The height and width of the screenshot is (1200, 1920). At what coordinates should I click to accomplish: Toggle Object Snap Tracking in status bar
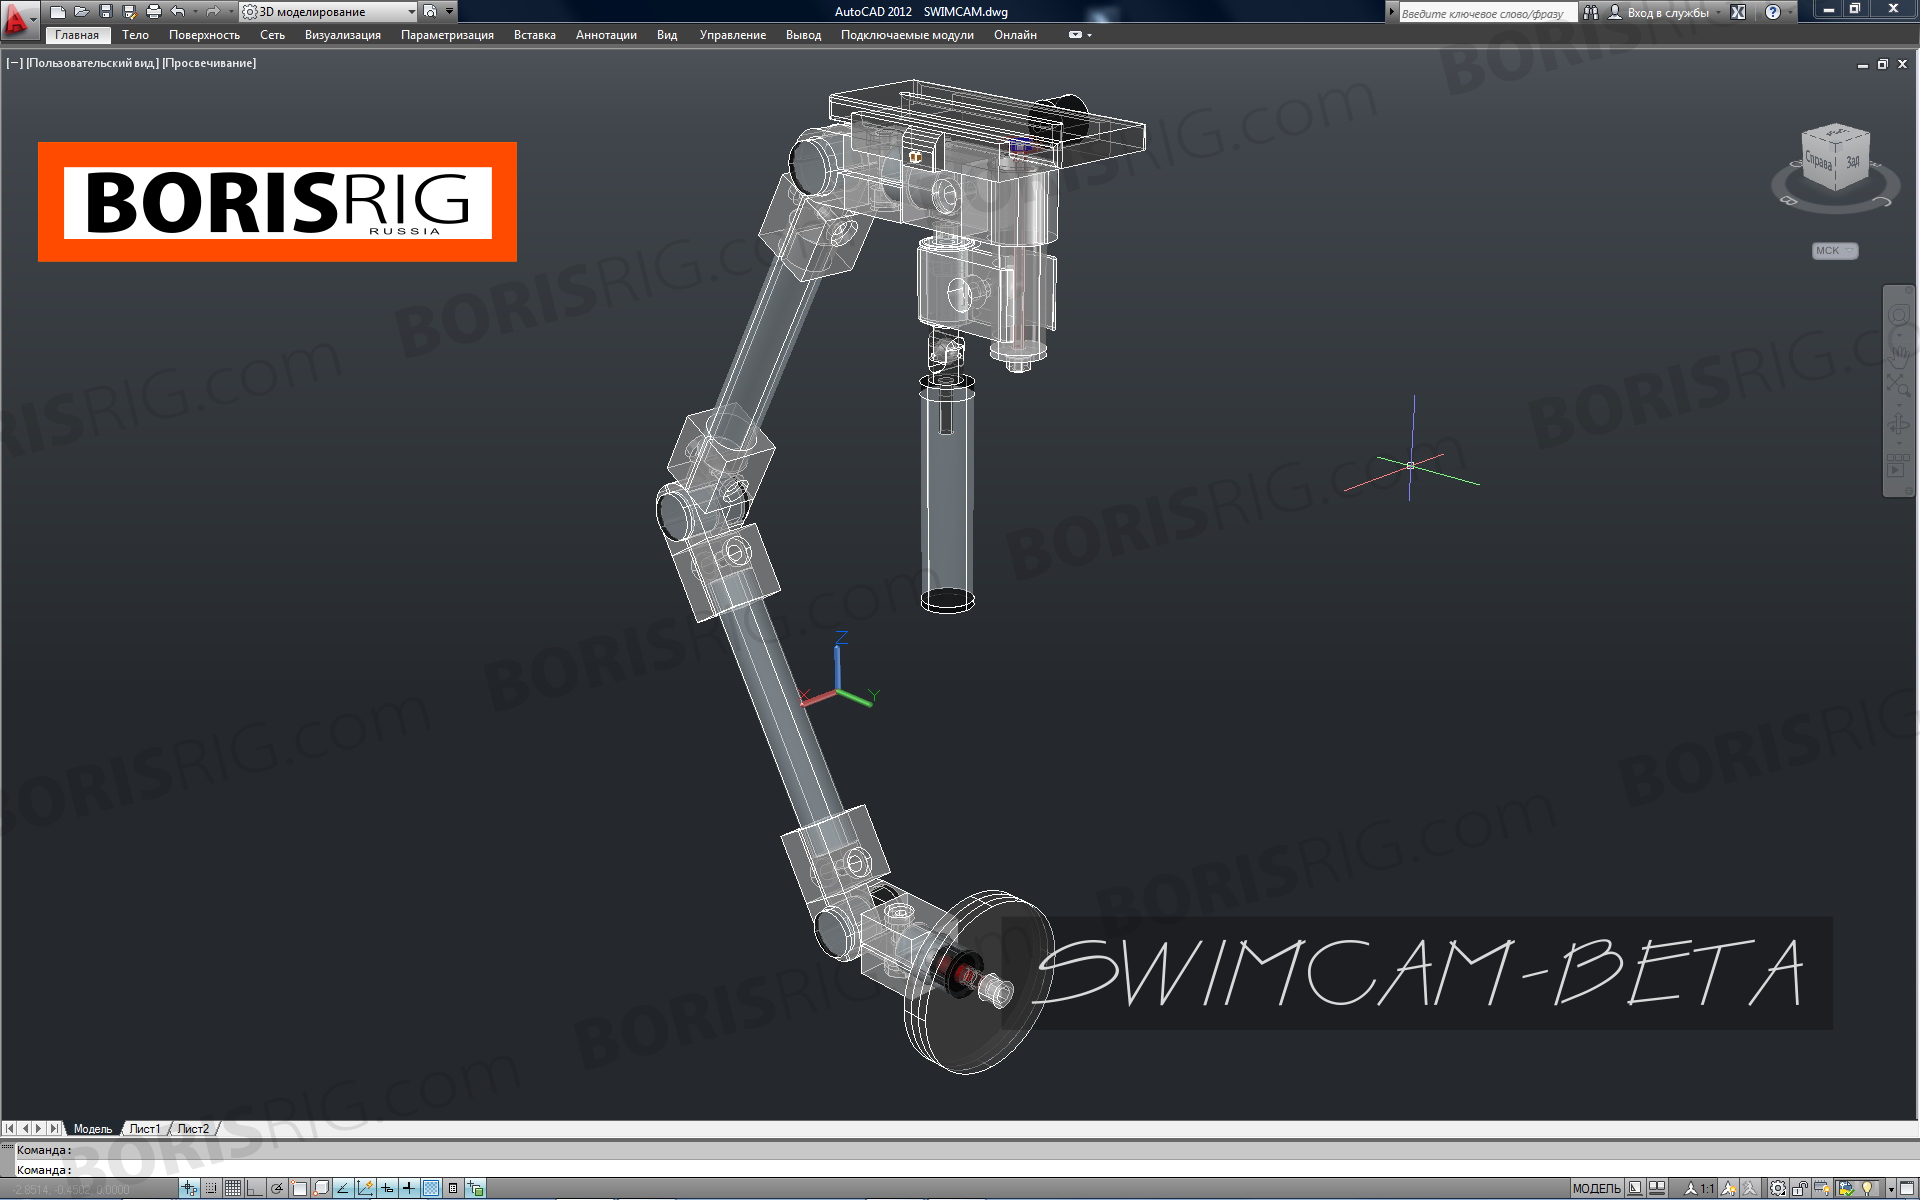point(343,1189)
